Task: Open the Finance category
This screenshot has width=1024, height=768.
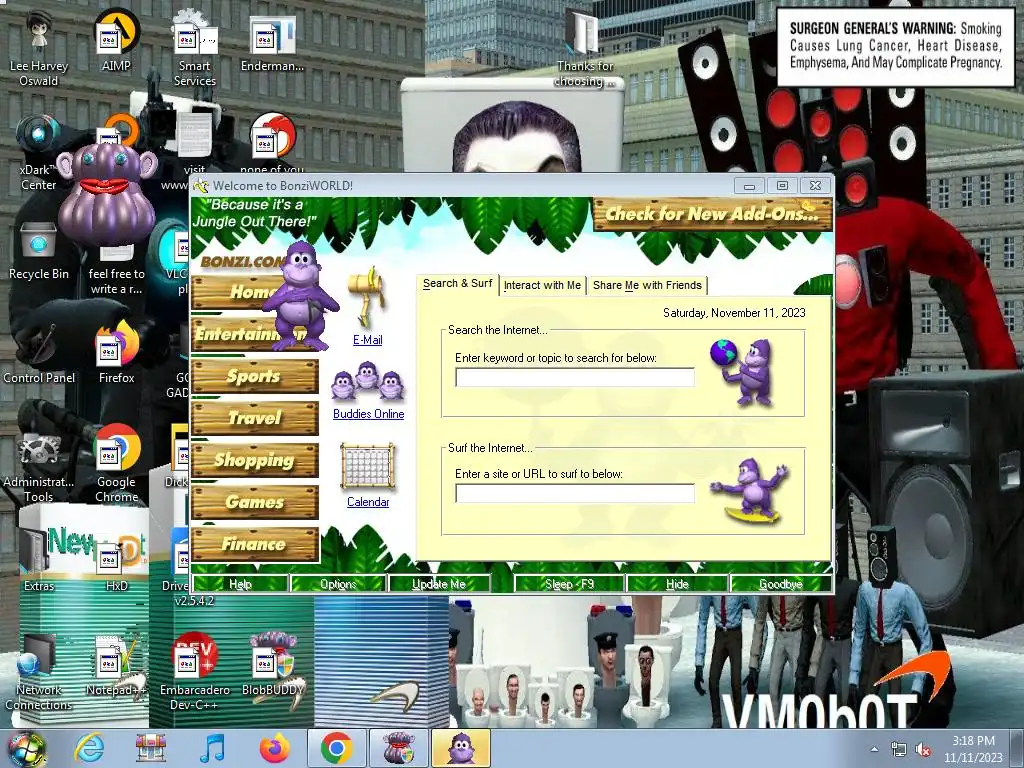Action: tap(255, 543)
